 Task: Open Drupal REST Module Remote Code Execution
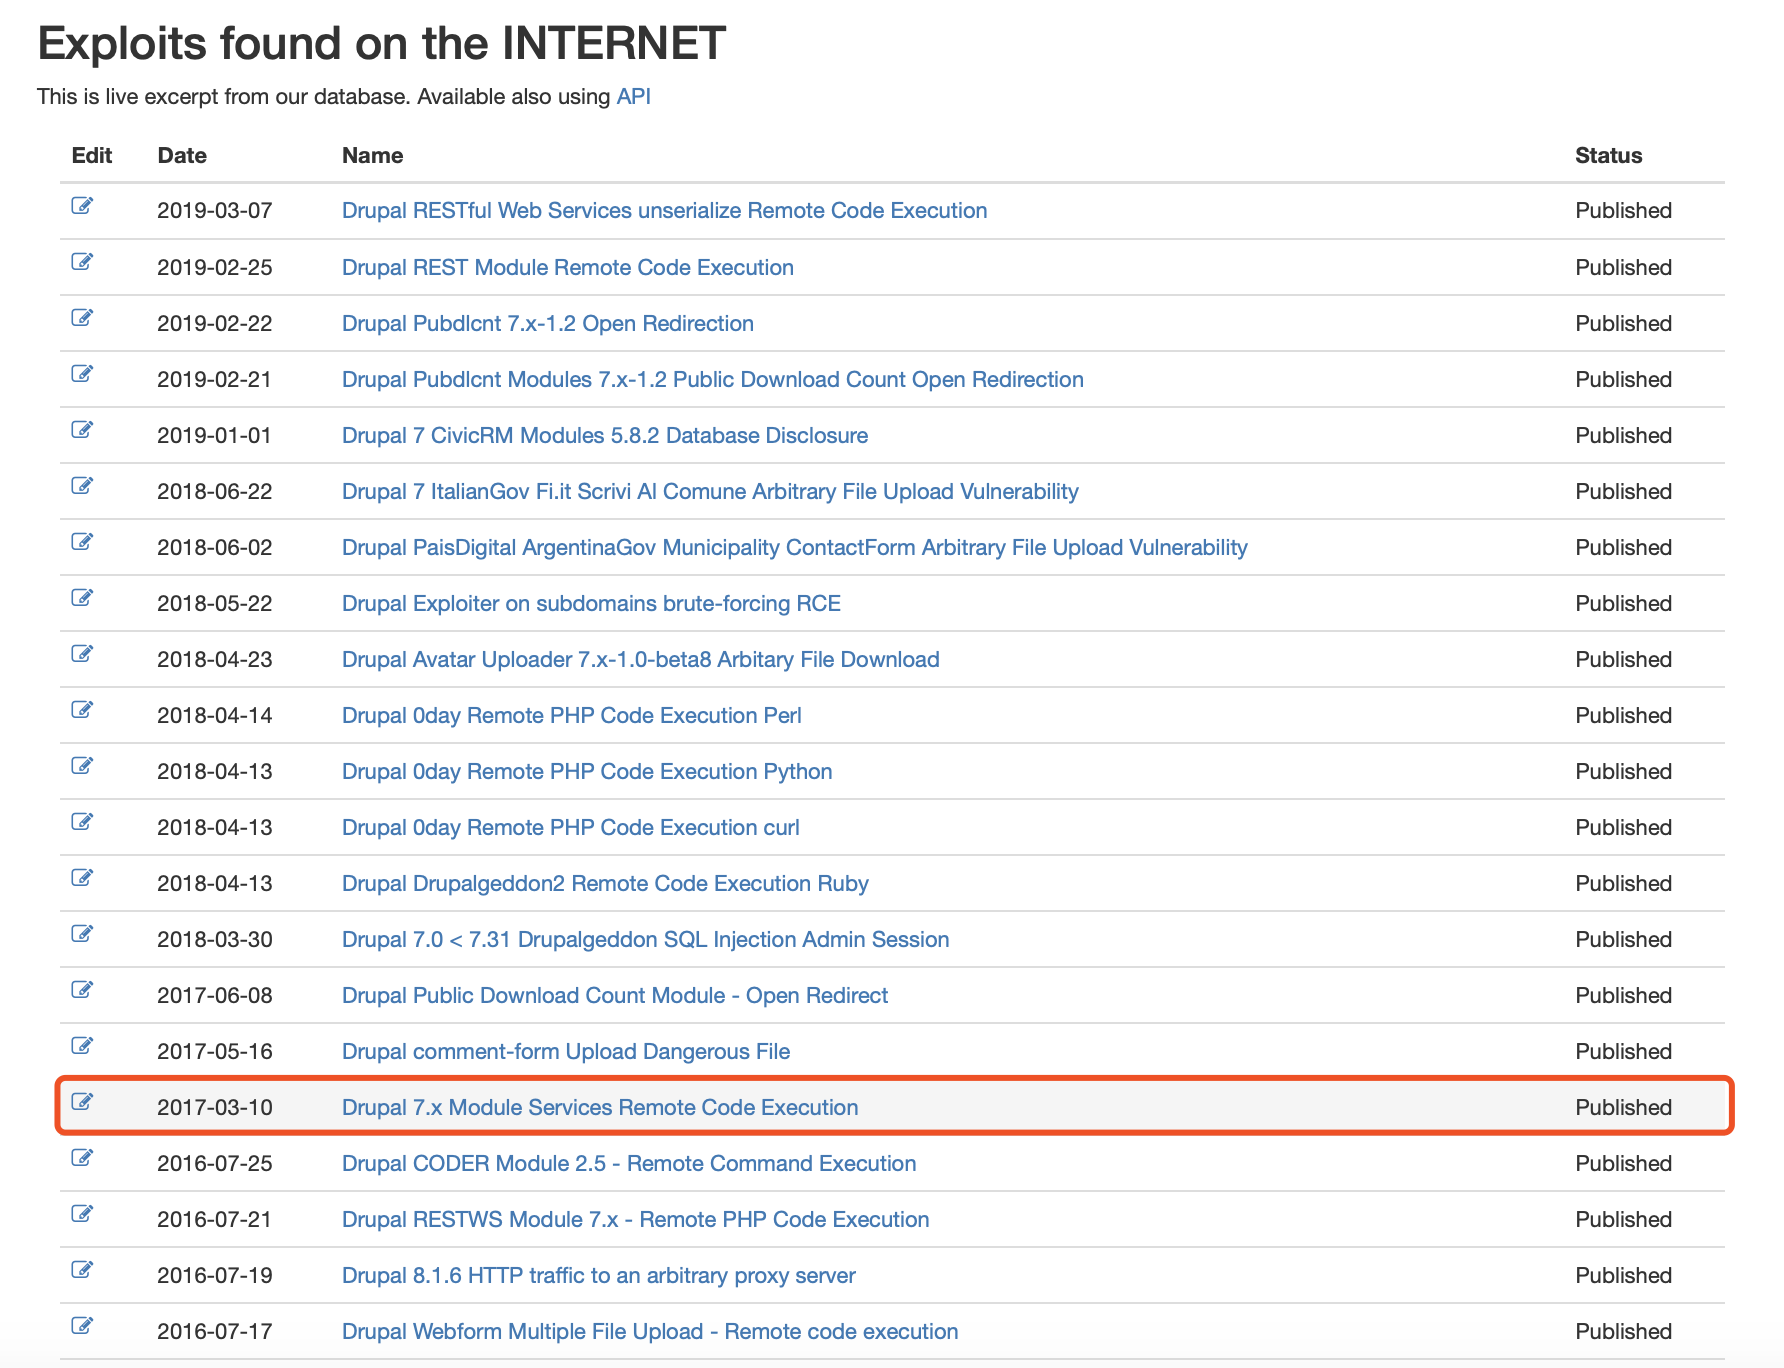tap(567, 268)
